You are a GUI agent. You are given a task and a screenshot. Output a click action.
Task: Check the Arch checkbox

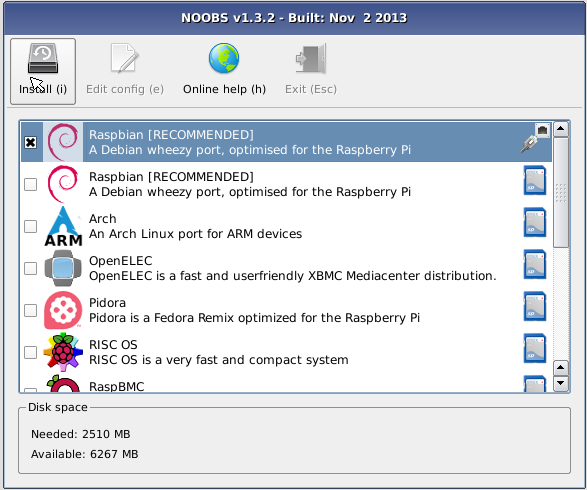tap(30, 226)
